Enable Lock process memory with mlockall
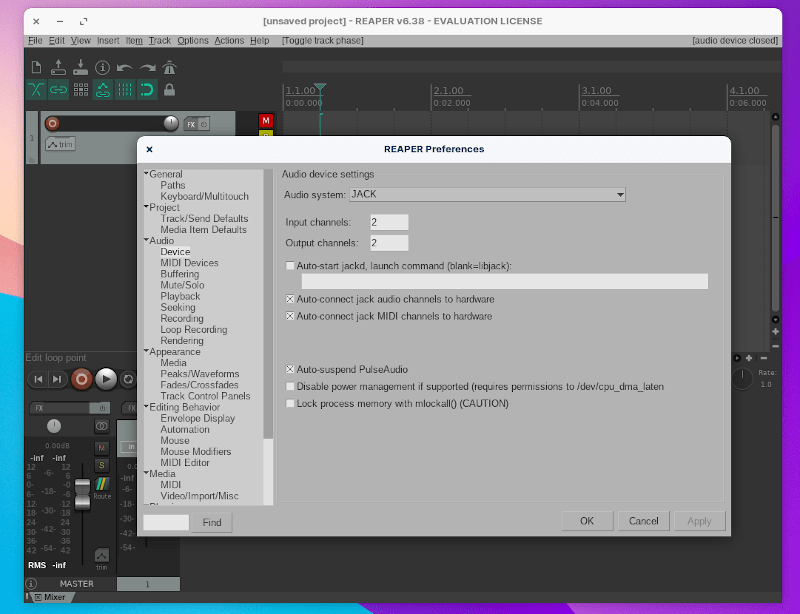Screen dimensions: 800x614 click(290, 404)
